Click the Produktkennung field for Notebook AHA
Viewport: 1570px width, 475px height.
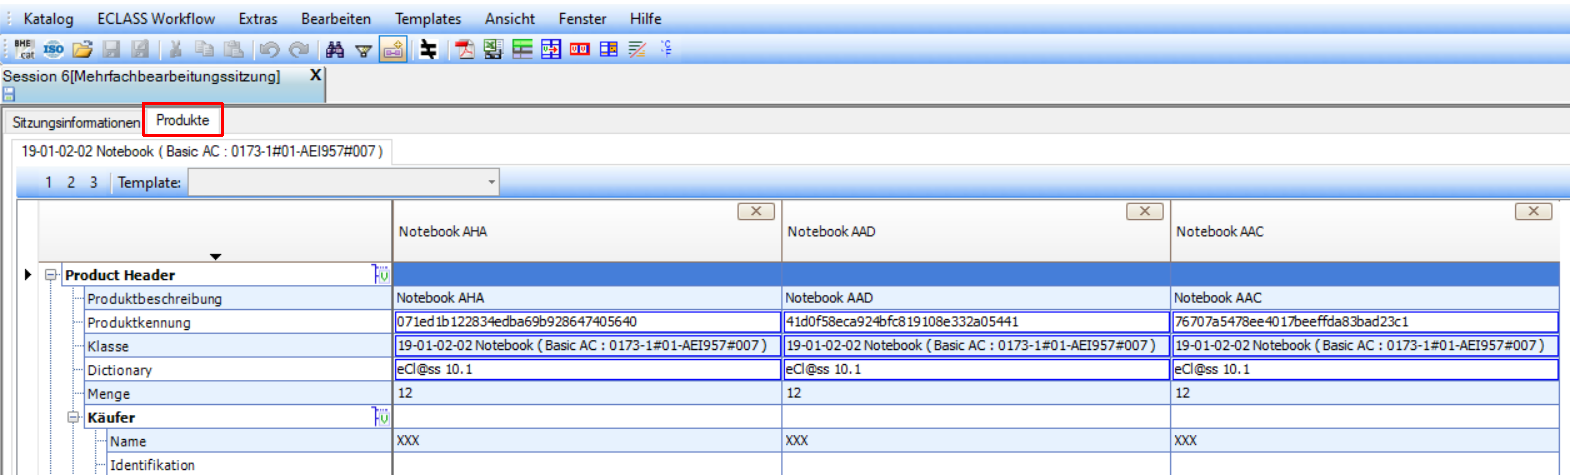tap(587, 322)
